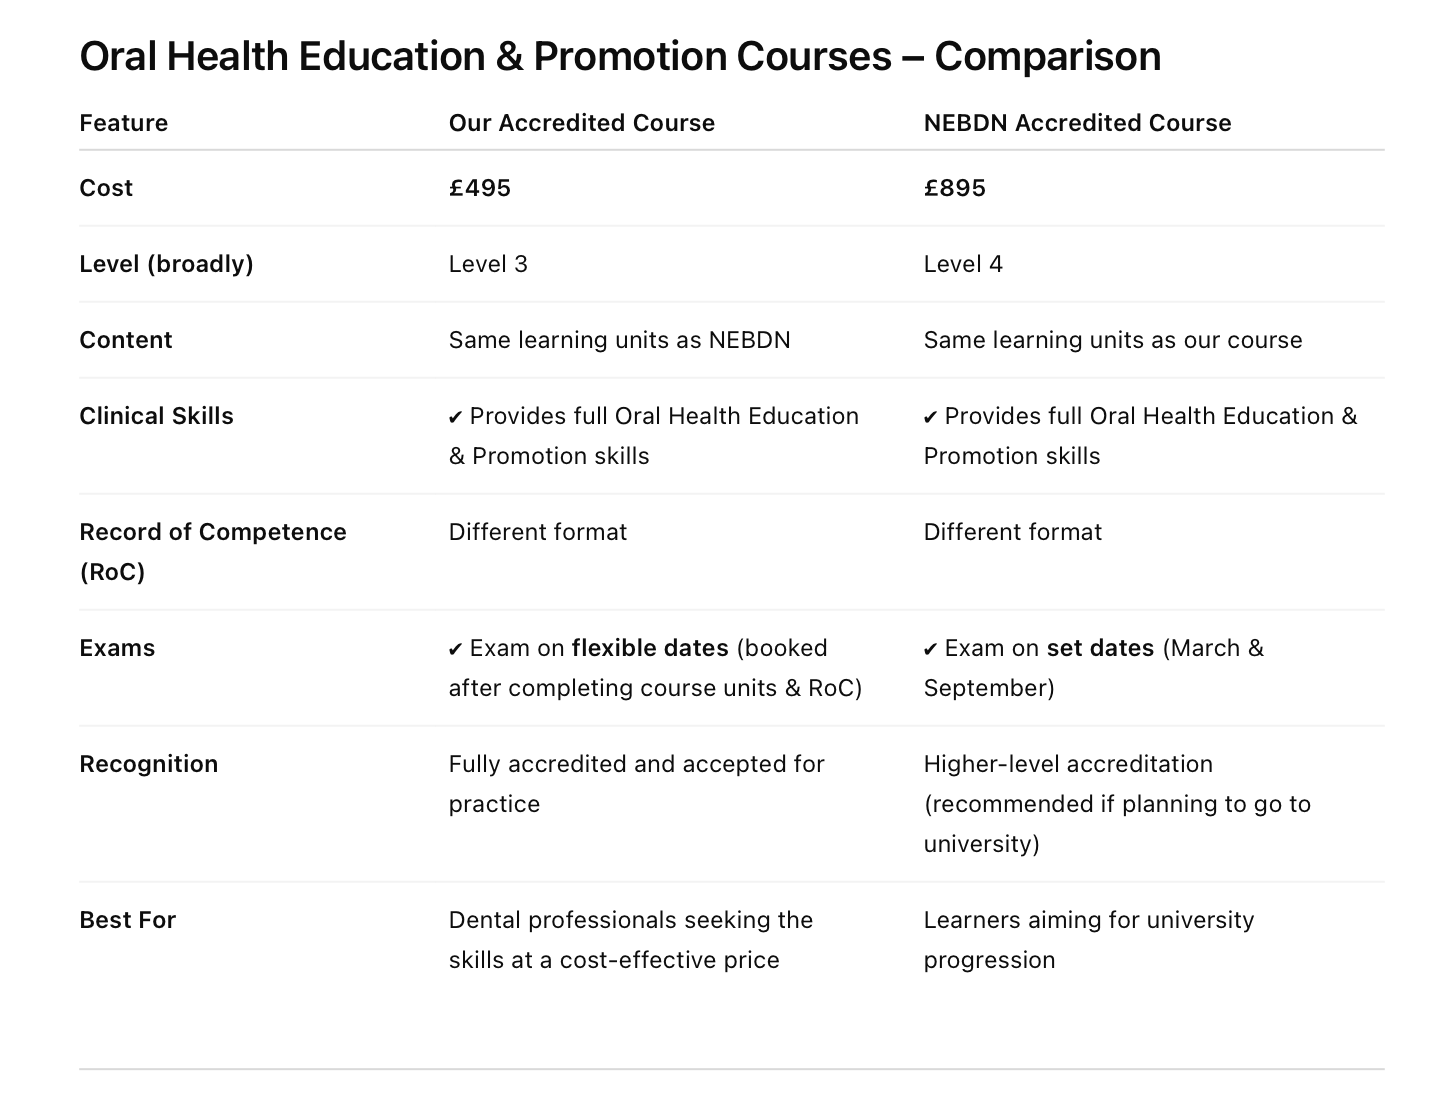Viewport: 1429px width, 1102px height.
Task: Click the checkmark beside "Exam on set dates"
Action: click(x=931, y=650)
